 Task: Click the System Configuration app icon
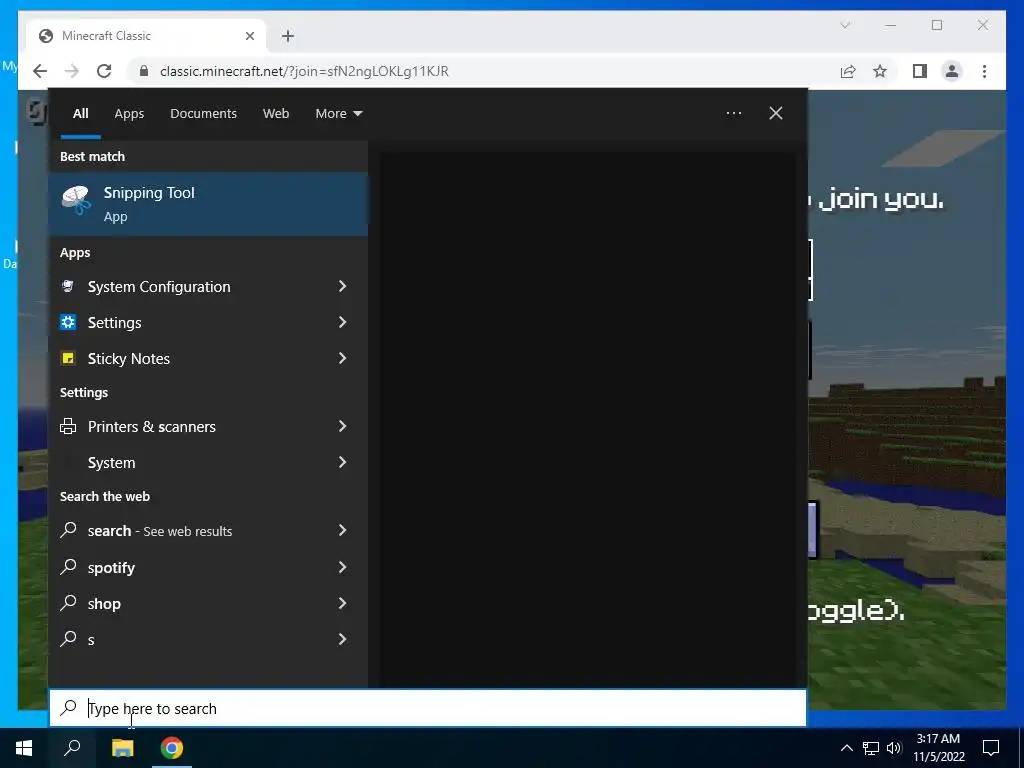coord(68,286)
